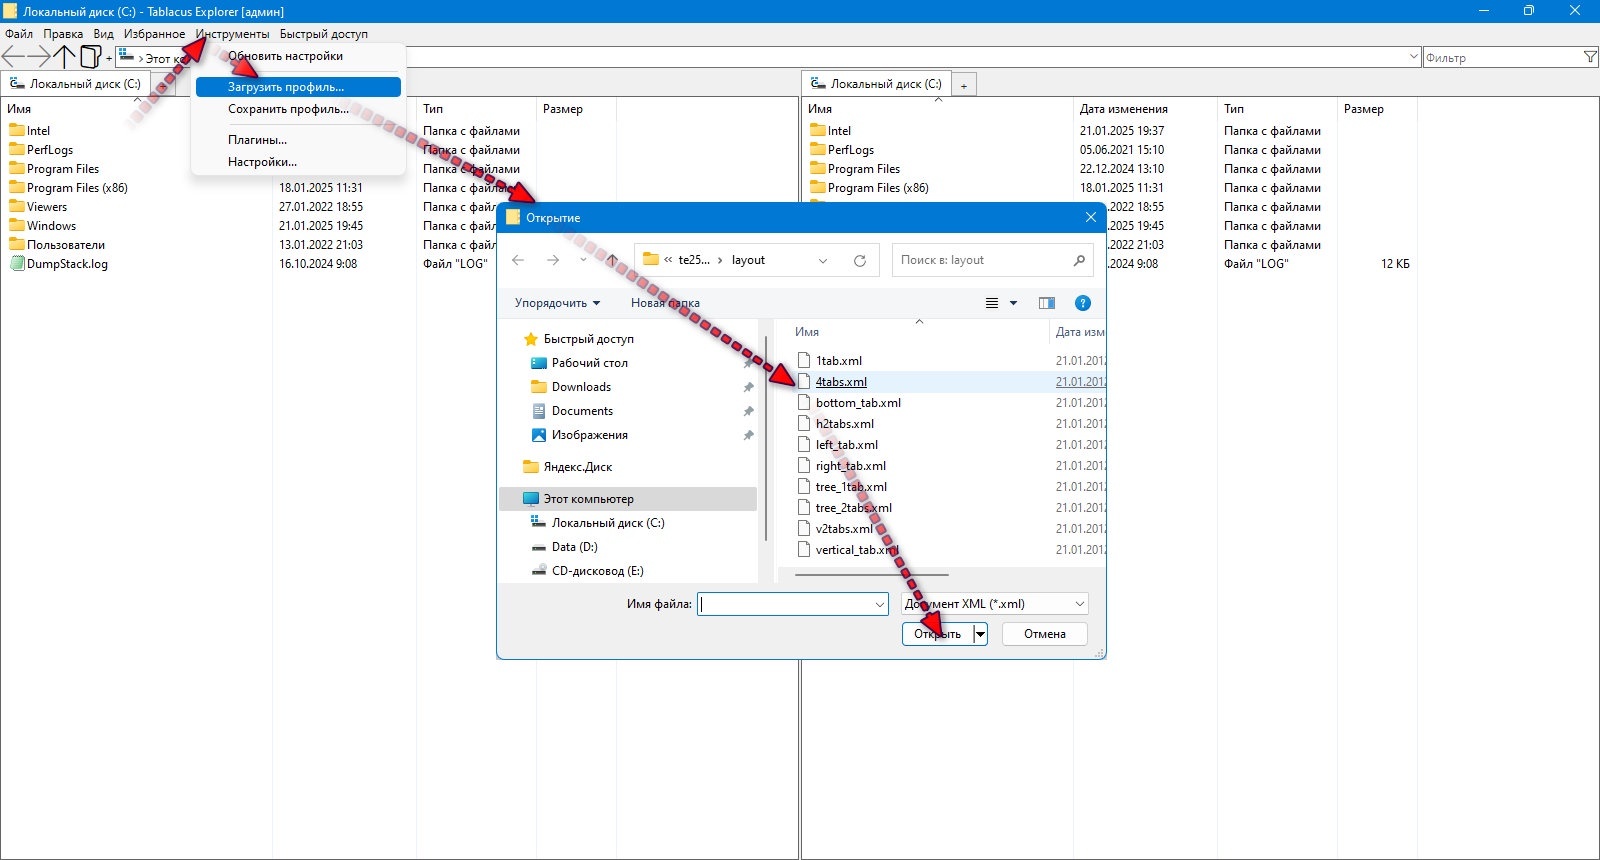This screenshot has height=860, width=1600.
Task: Click the filter funnel icon
Action: (x=1590, y=57)
